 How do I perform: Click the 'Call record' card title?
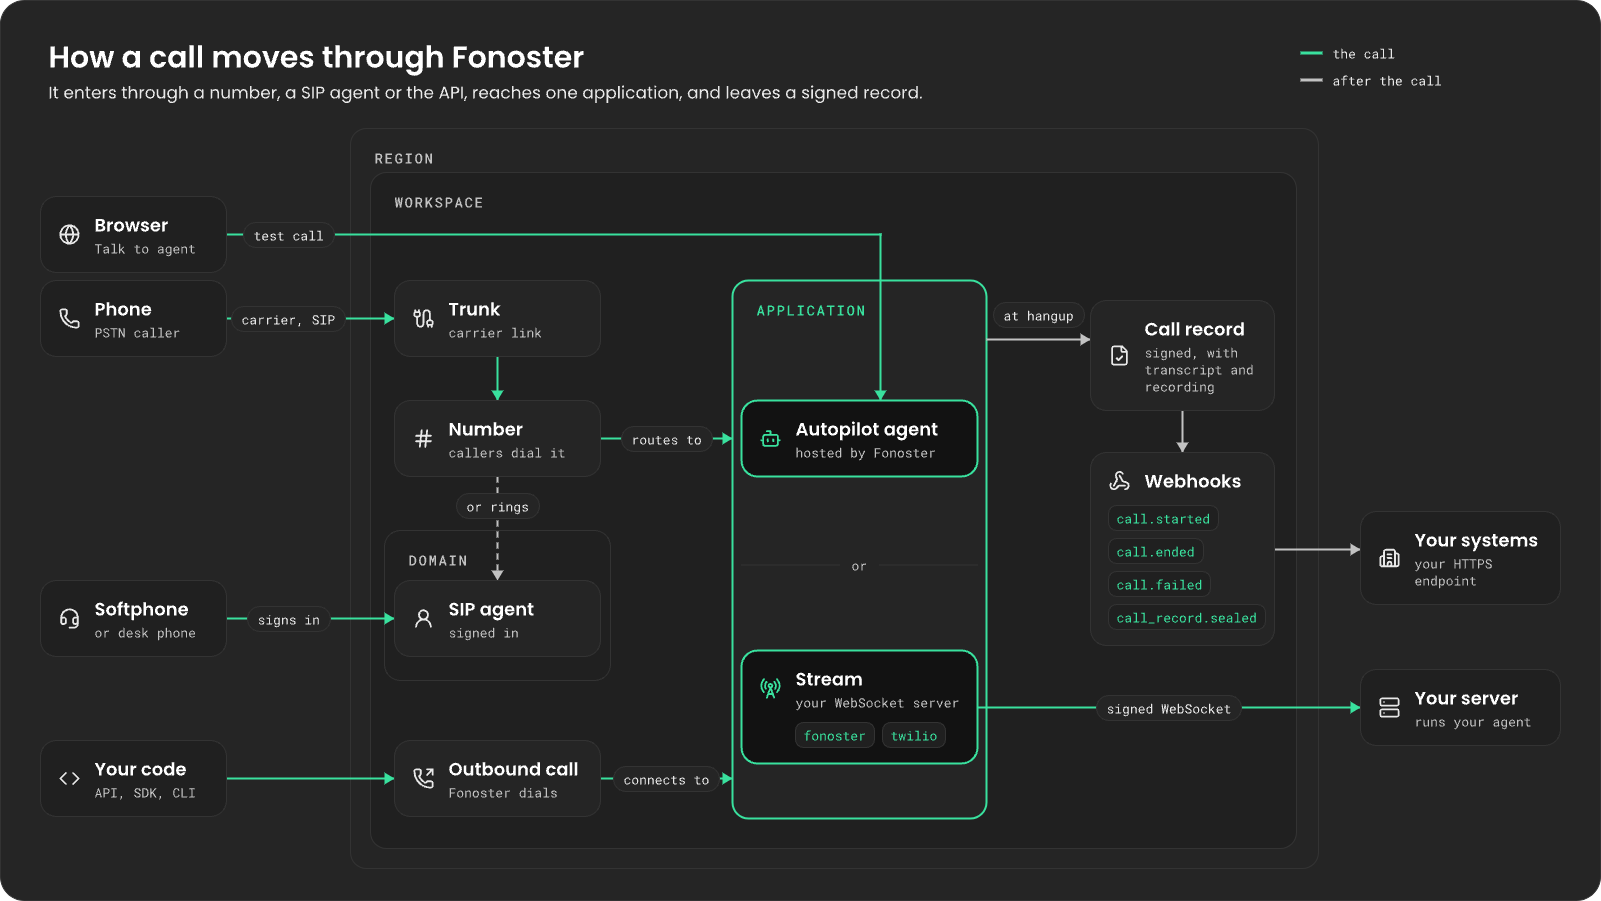click(x=1194, y=329)
